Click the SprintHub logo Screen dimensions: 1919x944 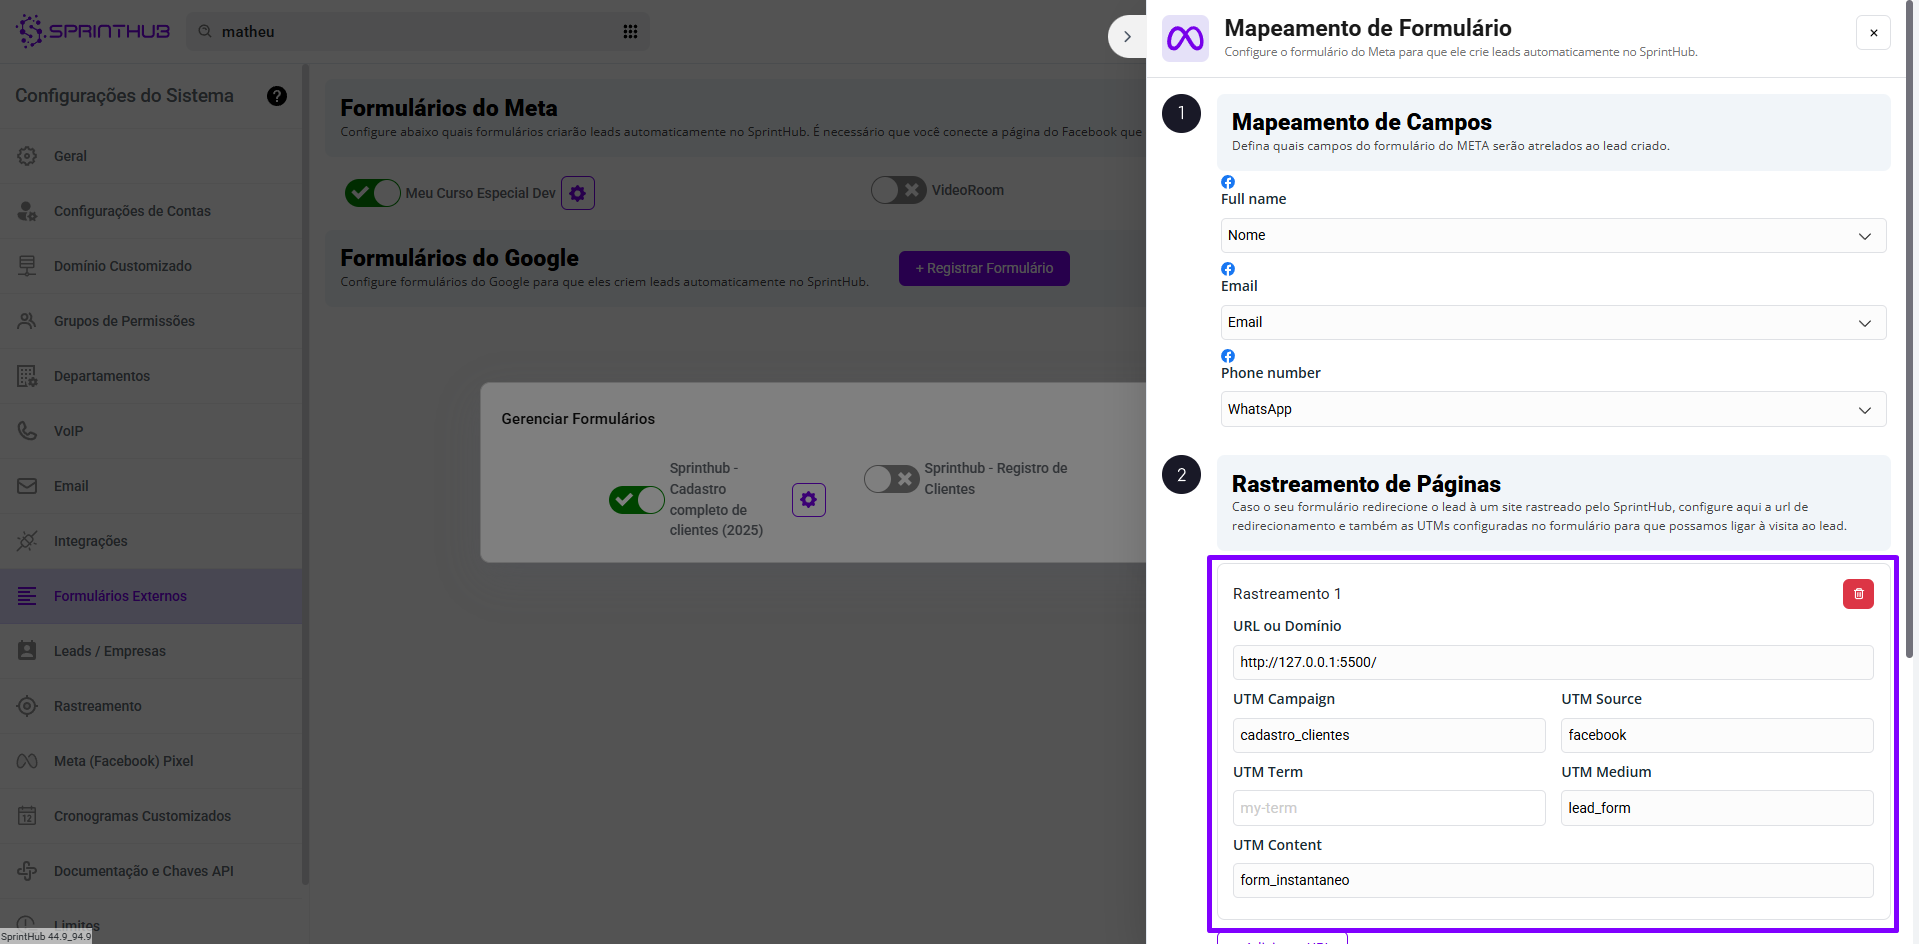(x=94, y=31)
